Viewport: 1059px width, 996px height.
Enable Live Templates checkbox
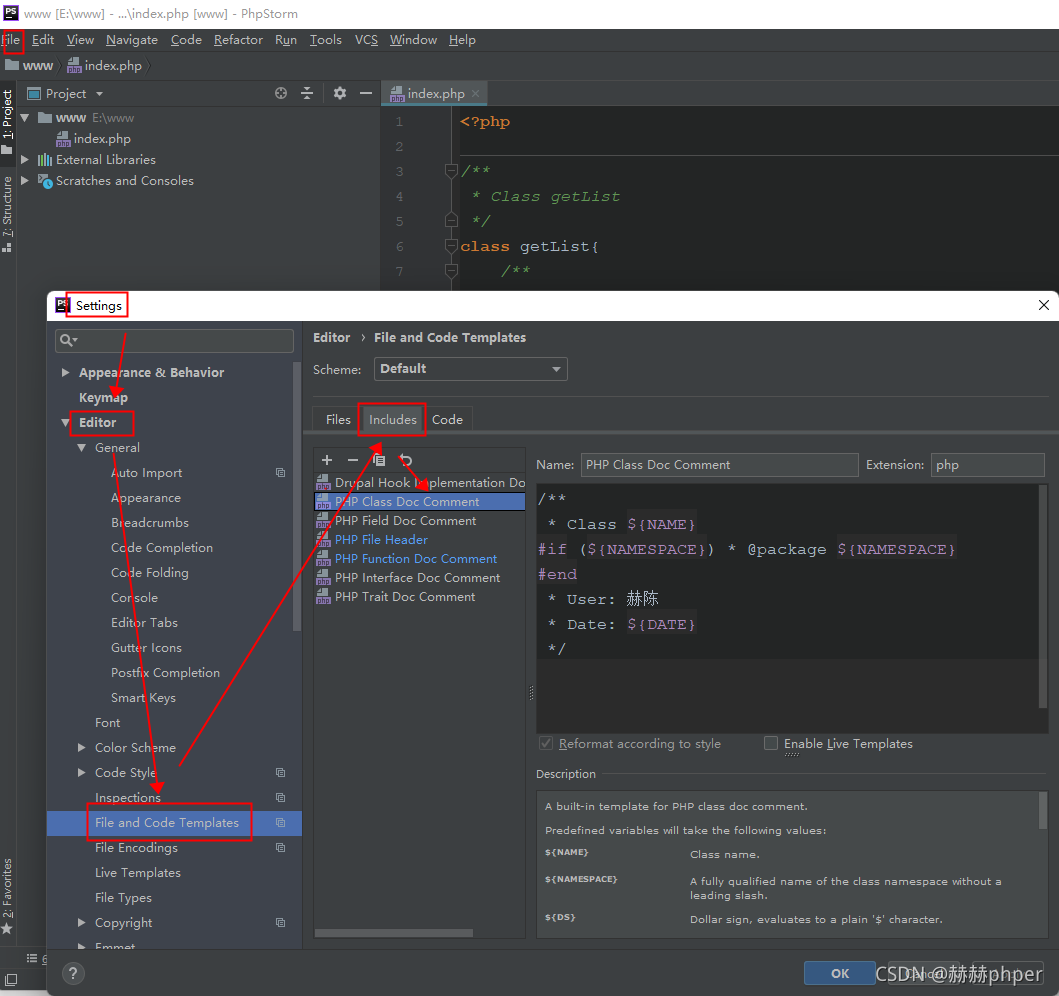coord(771,743)
